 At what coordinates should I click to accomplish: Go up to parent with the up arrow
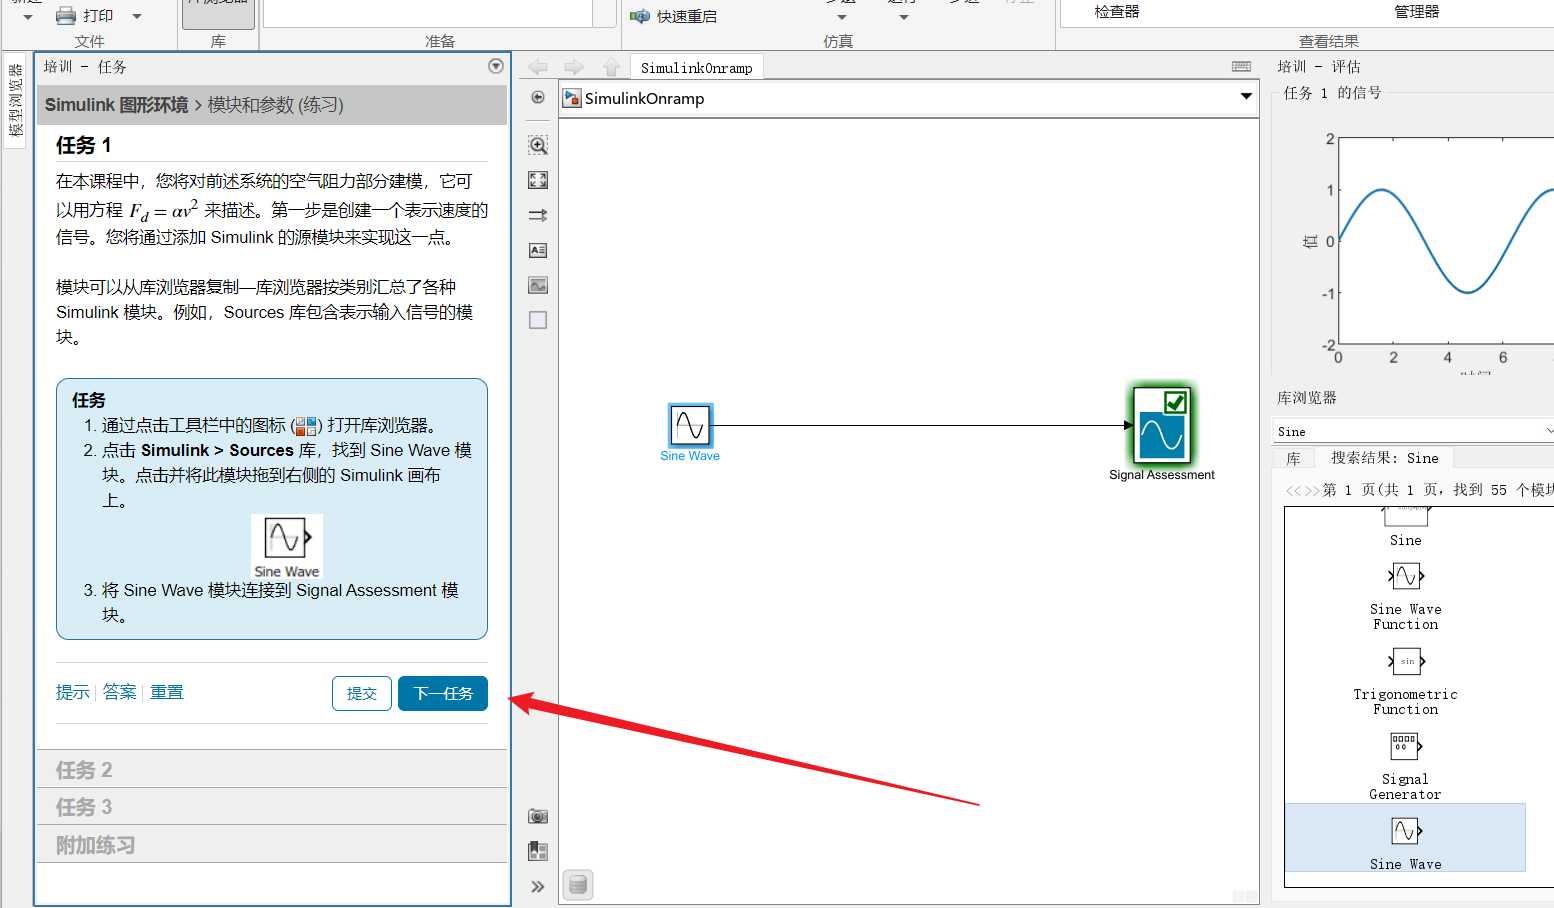[611, 67]
